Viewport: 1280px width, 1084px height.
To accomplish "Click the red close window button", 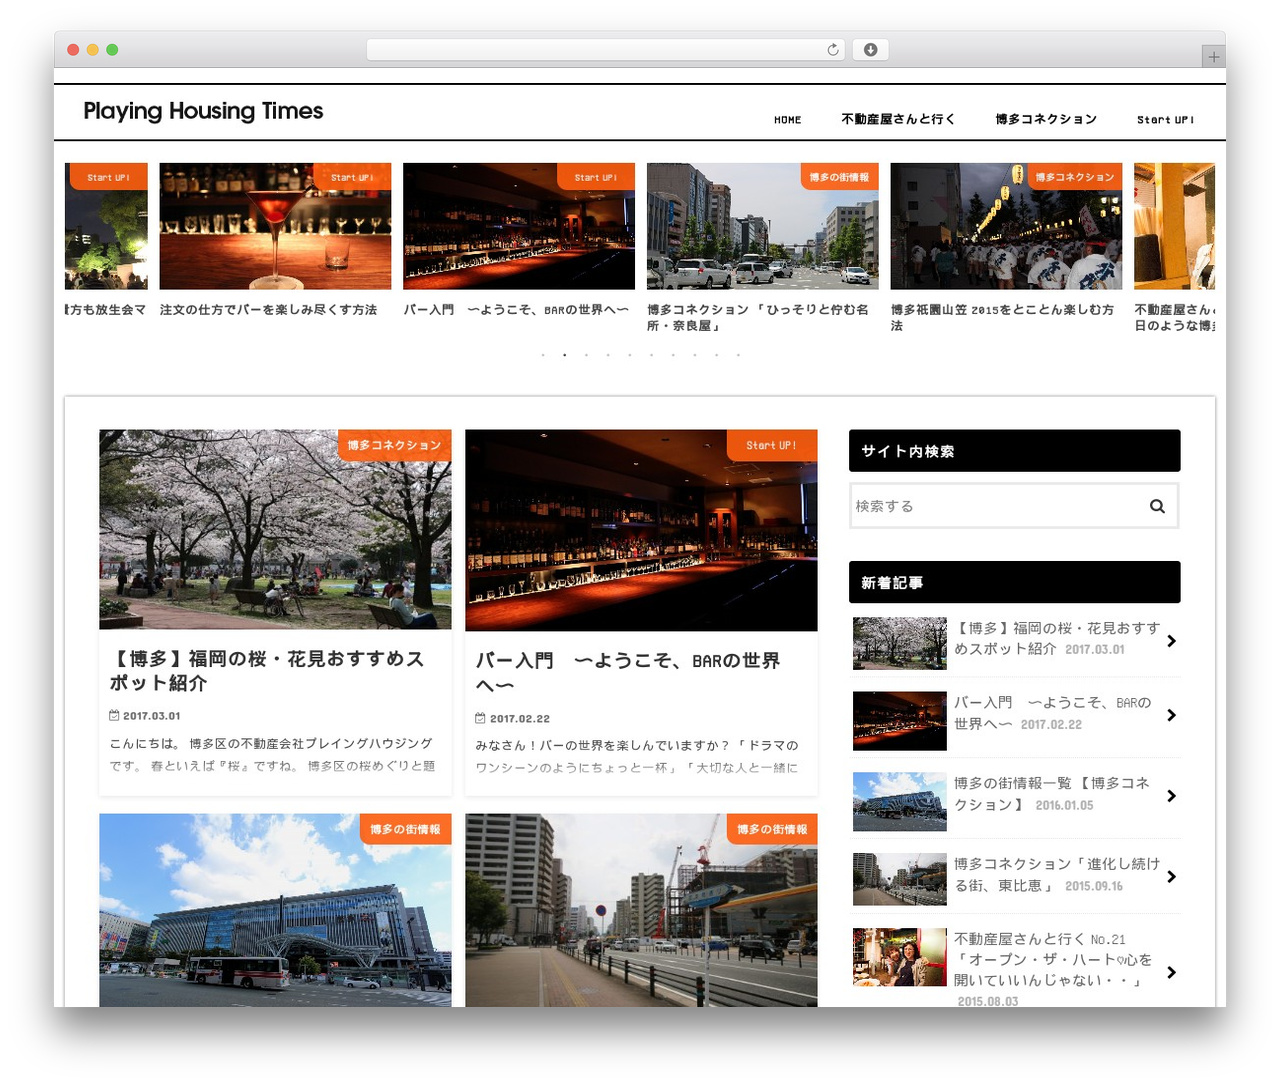I will coord(73,50).
